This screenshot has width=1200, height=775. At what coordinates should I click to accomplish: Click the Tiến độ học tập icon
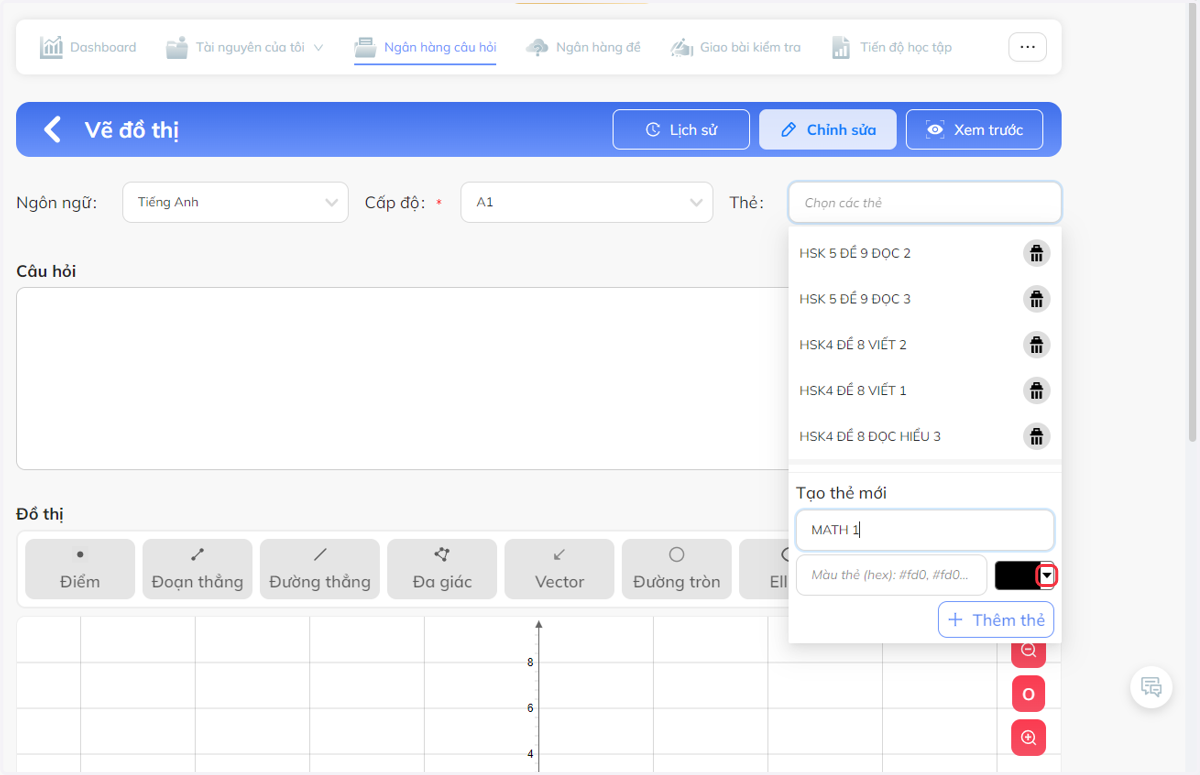[841, 47]
